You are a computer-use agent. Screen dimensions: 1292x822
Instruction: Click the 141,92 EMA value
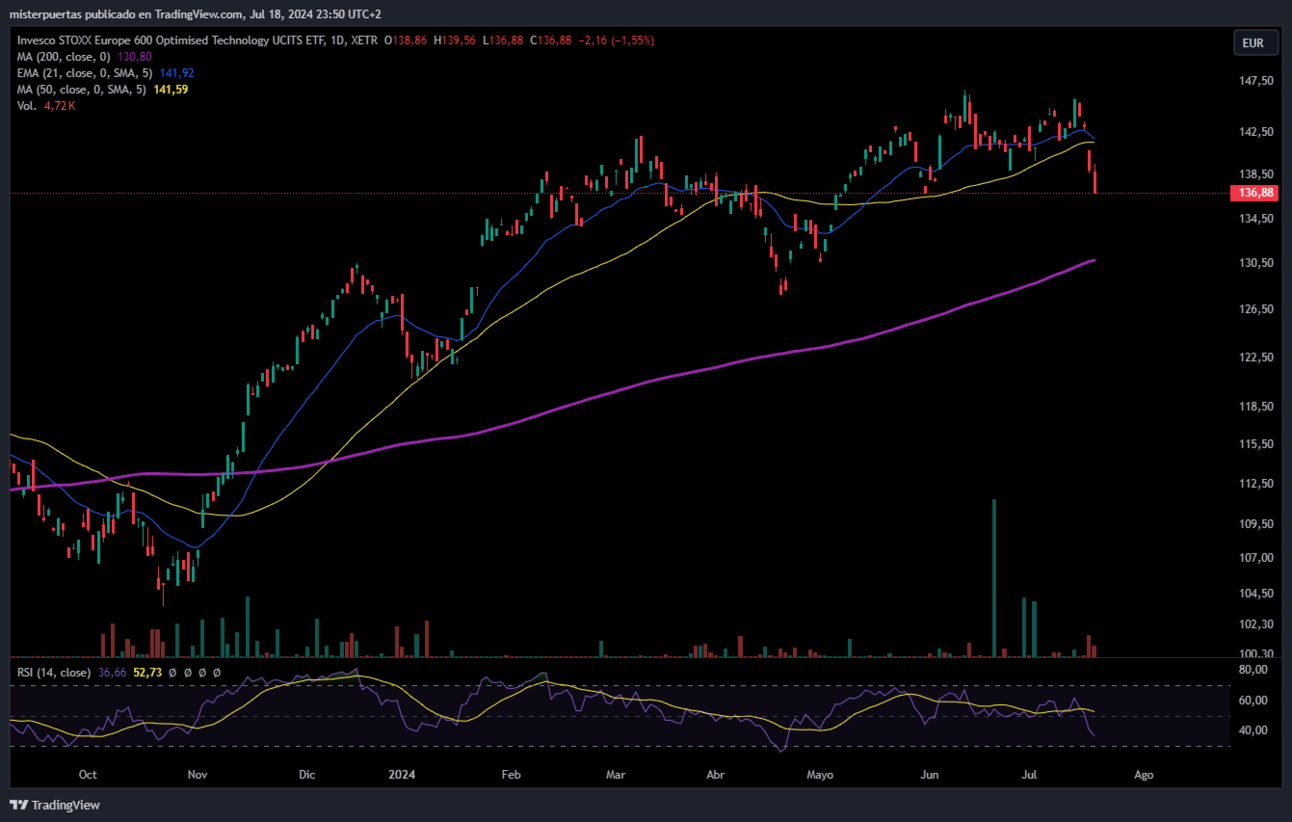point(177,73)
